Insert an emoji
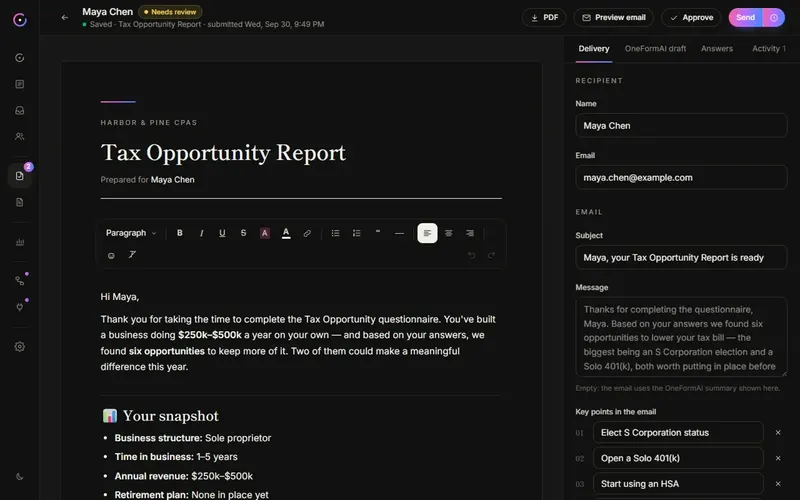 point(111,255)
